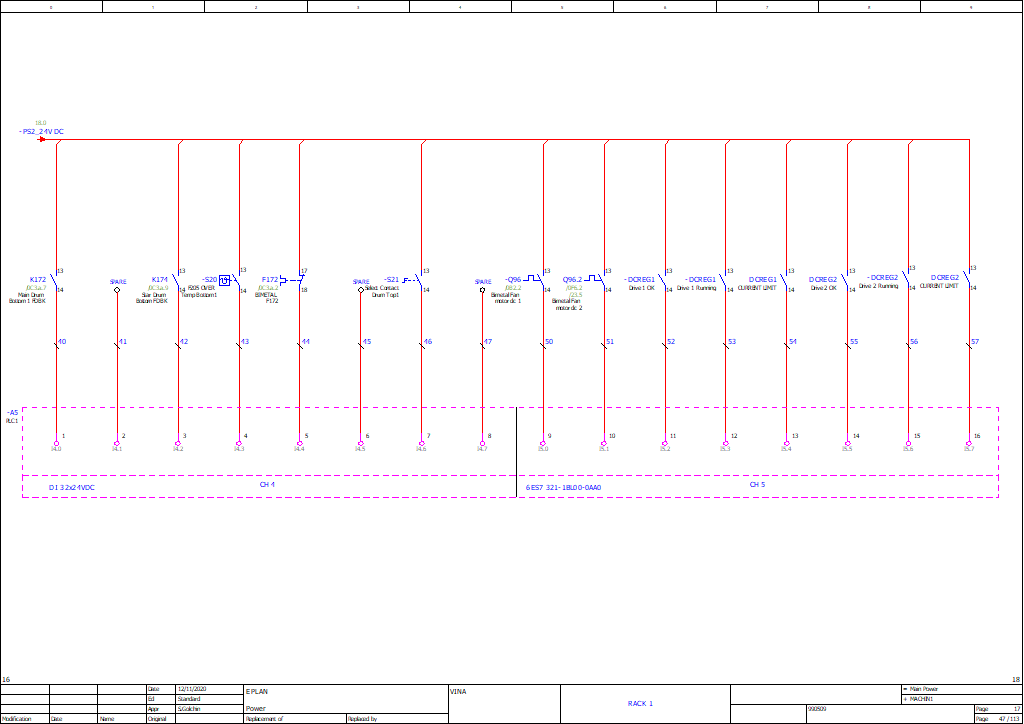
Task: Click the wire number 50 label
Action: pos(549,342)
